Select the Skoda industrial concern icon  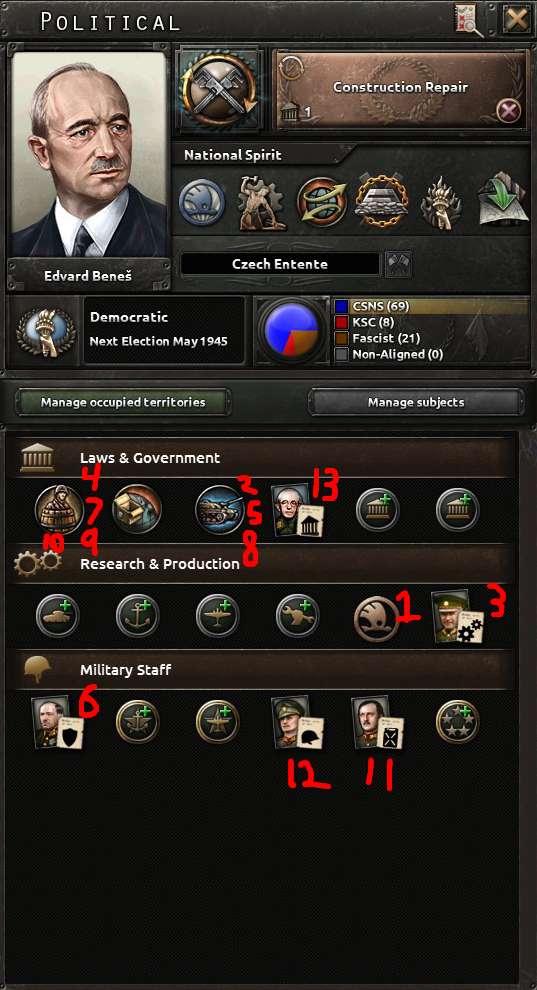[x=375, y=614]
